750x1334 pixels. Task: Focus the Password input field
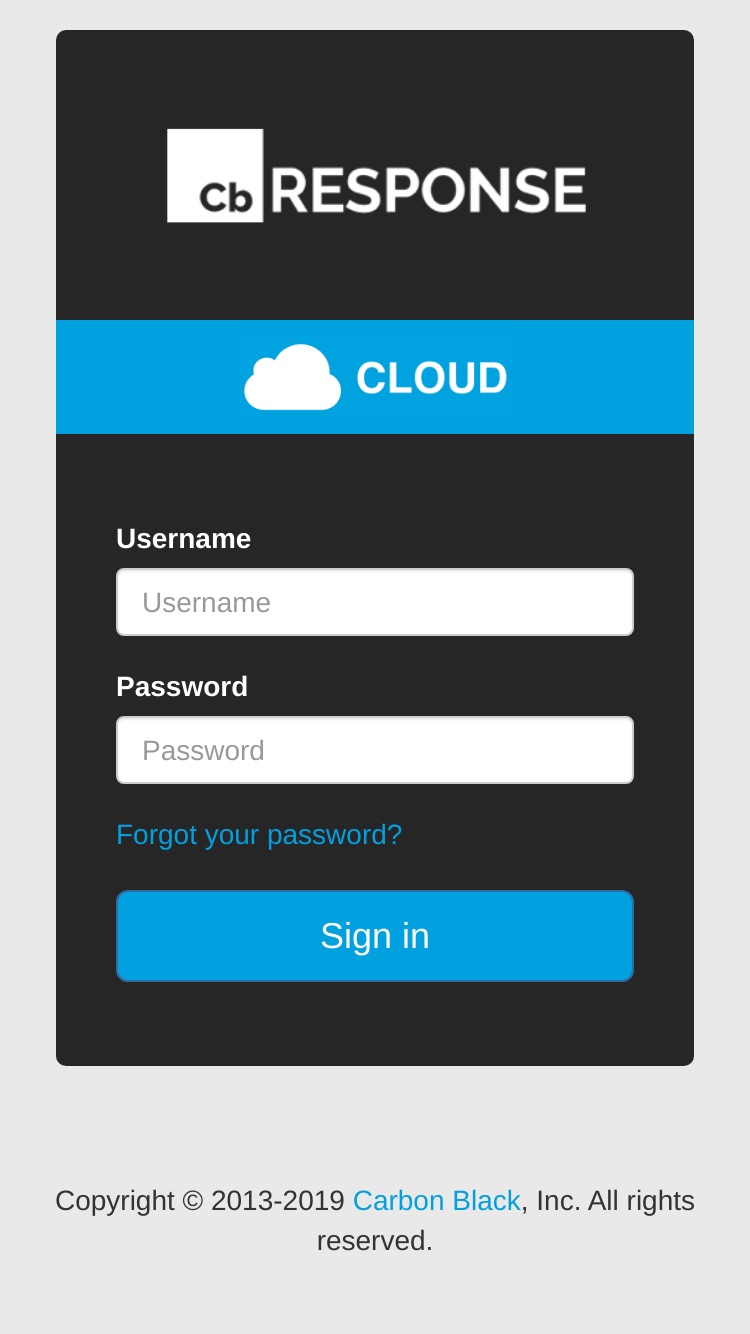click(375, 750)
